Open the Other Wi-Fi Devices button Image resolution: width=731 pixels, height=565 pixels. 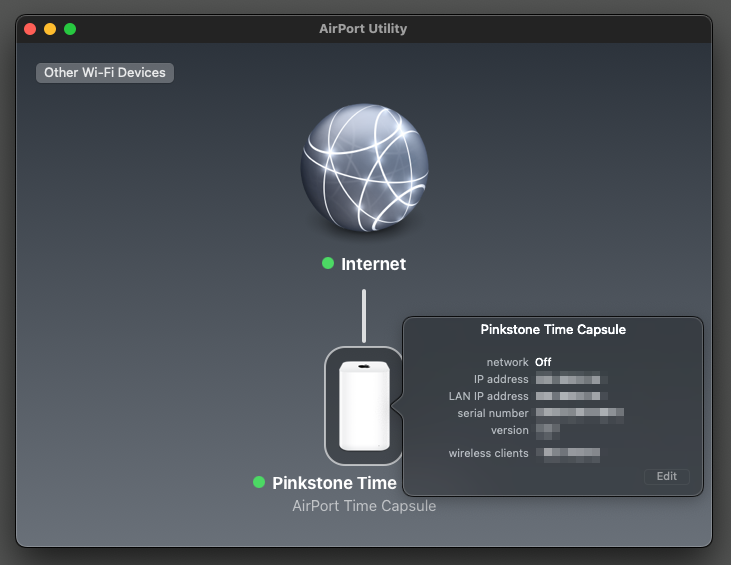point(105,73)
